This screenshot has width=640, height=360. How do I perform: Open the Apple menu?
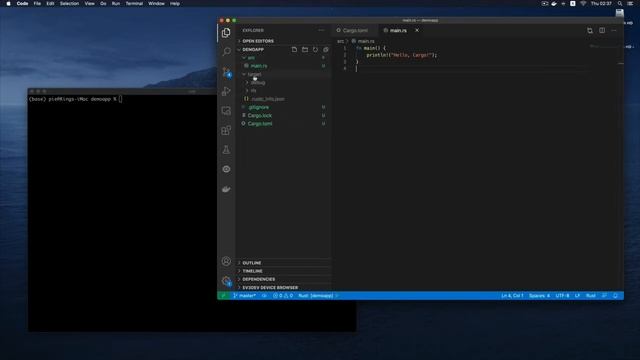tap(8, 3)
